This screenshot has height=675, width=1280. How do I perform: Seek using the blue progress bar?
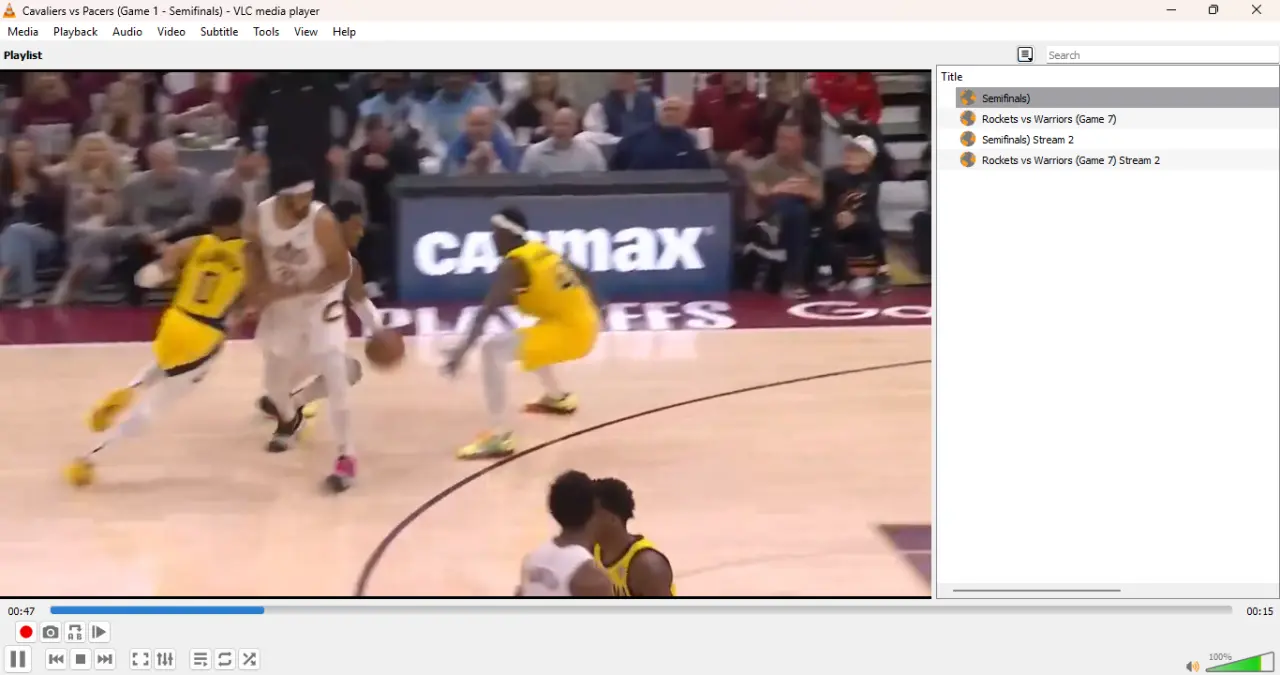(x=641, y=610)
